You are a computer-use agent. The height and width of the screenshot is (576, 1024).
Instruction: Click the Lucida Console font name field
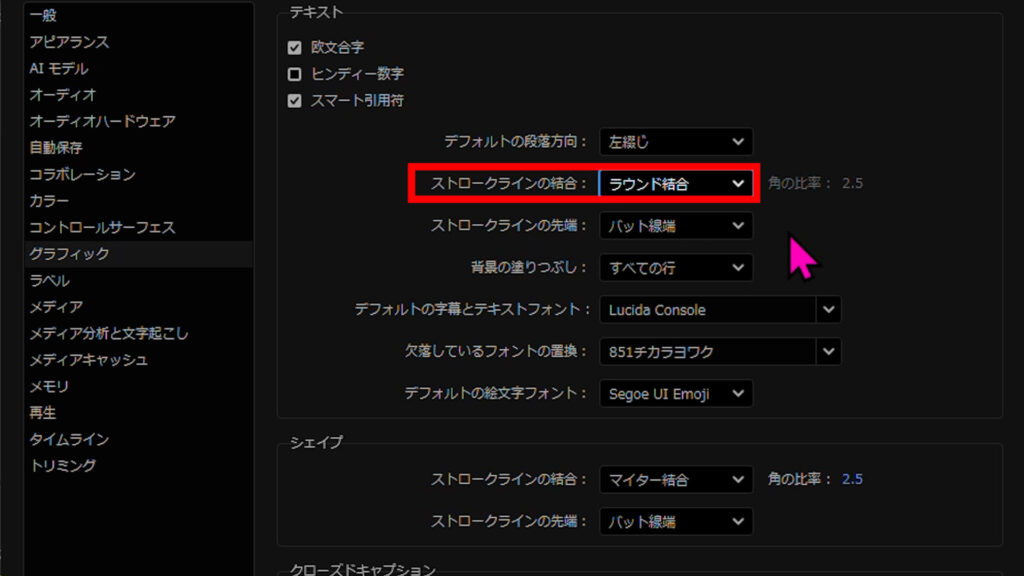(708, 310)
